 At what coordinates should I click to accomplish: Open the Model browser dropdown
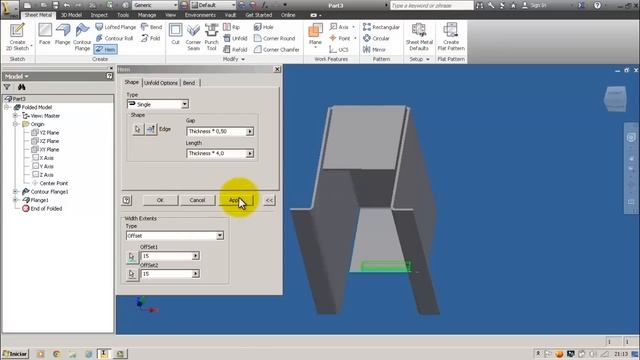point(17,76)
